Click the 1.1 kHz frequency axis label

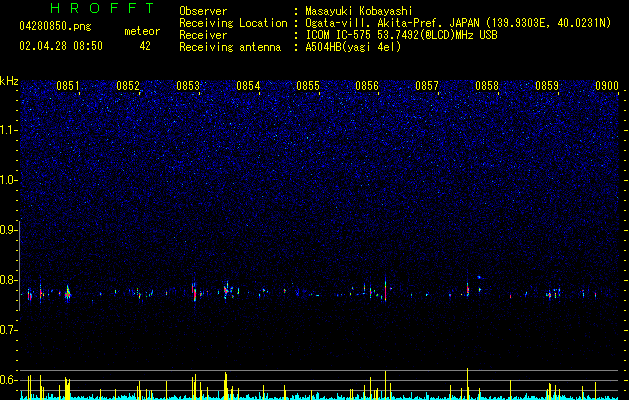pyautogui.click(x=9, y=130)
